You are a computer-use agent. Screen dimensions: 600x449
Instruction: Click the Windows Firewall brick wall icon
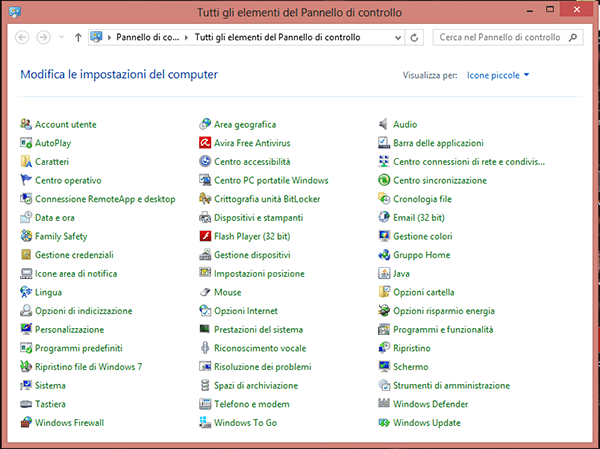point(26,423)
